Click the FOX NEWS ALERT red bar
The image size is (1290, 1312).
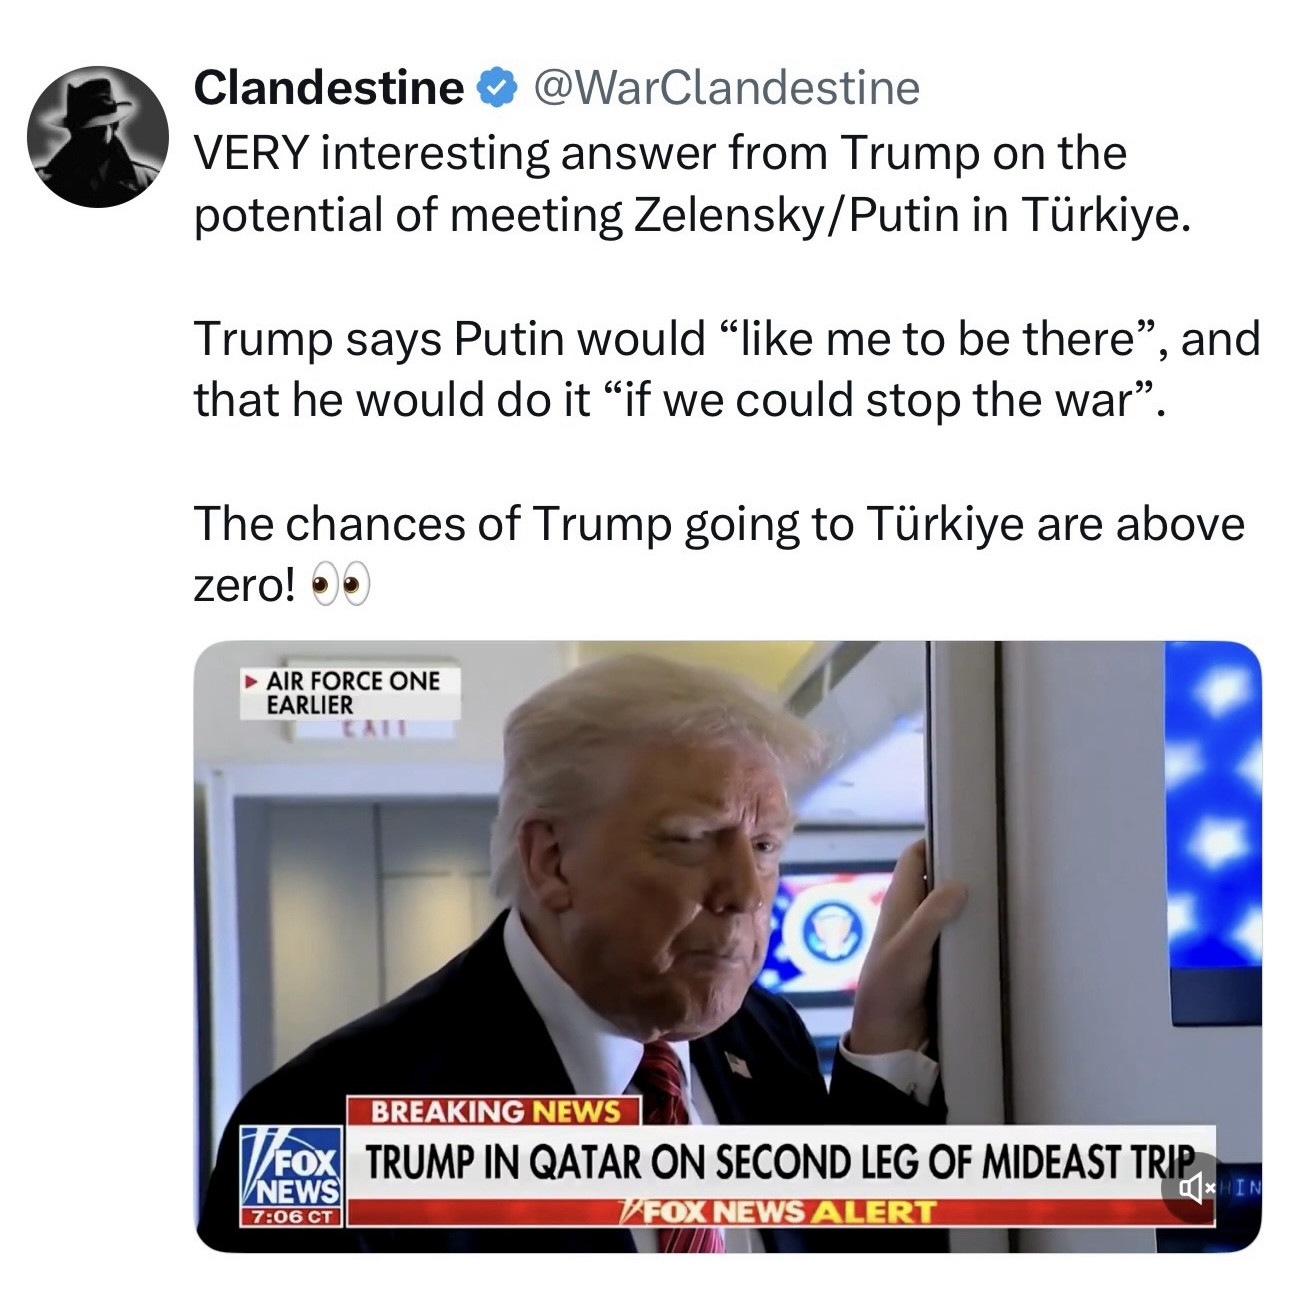780,1212
